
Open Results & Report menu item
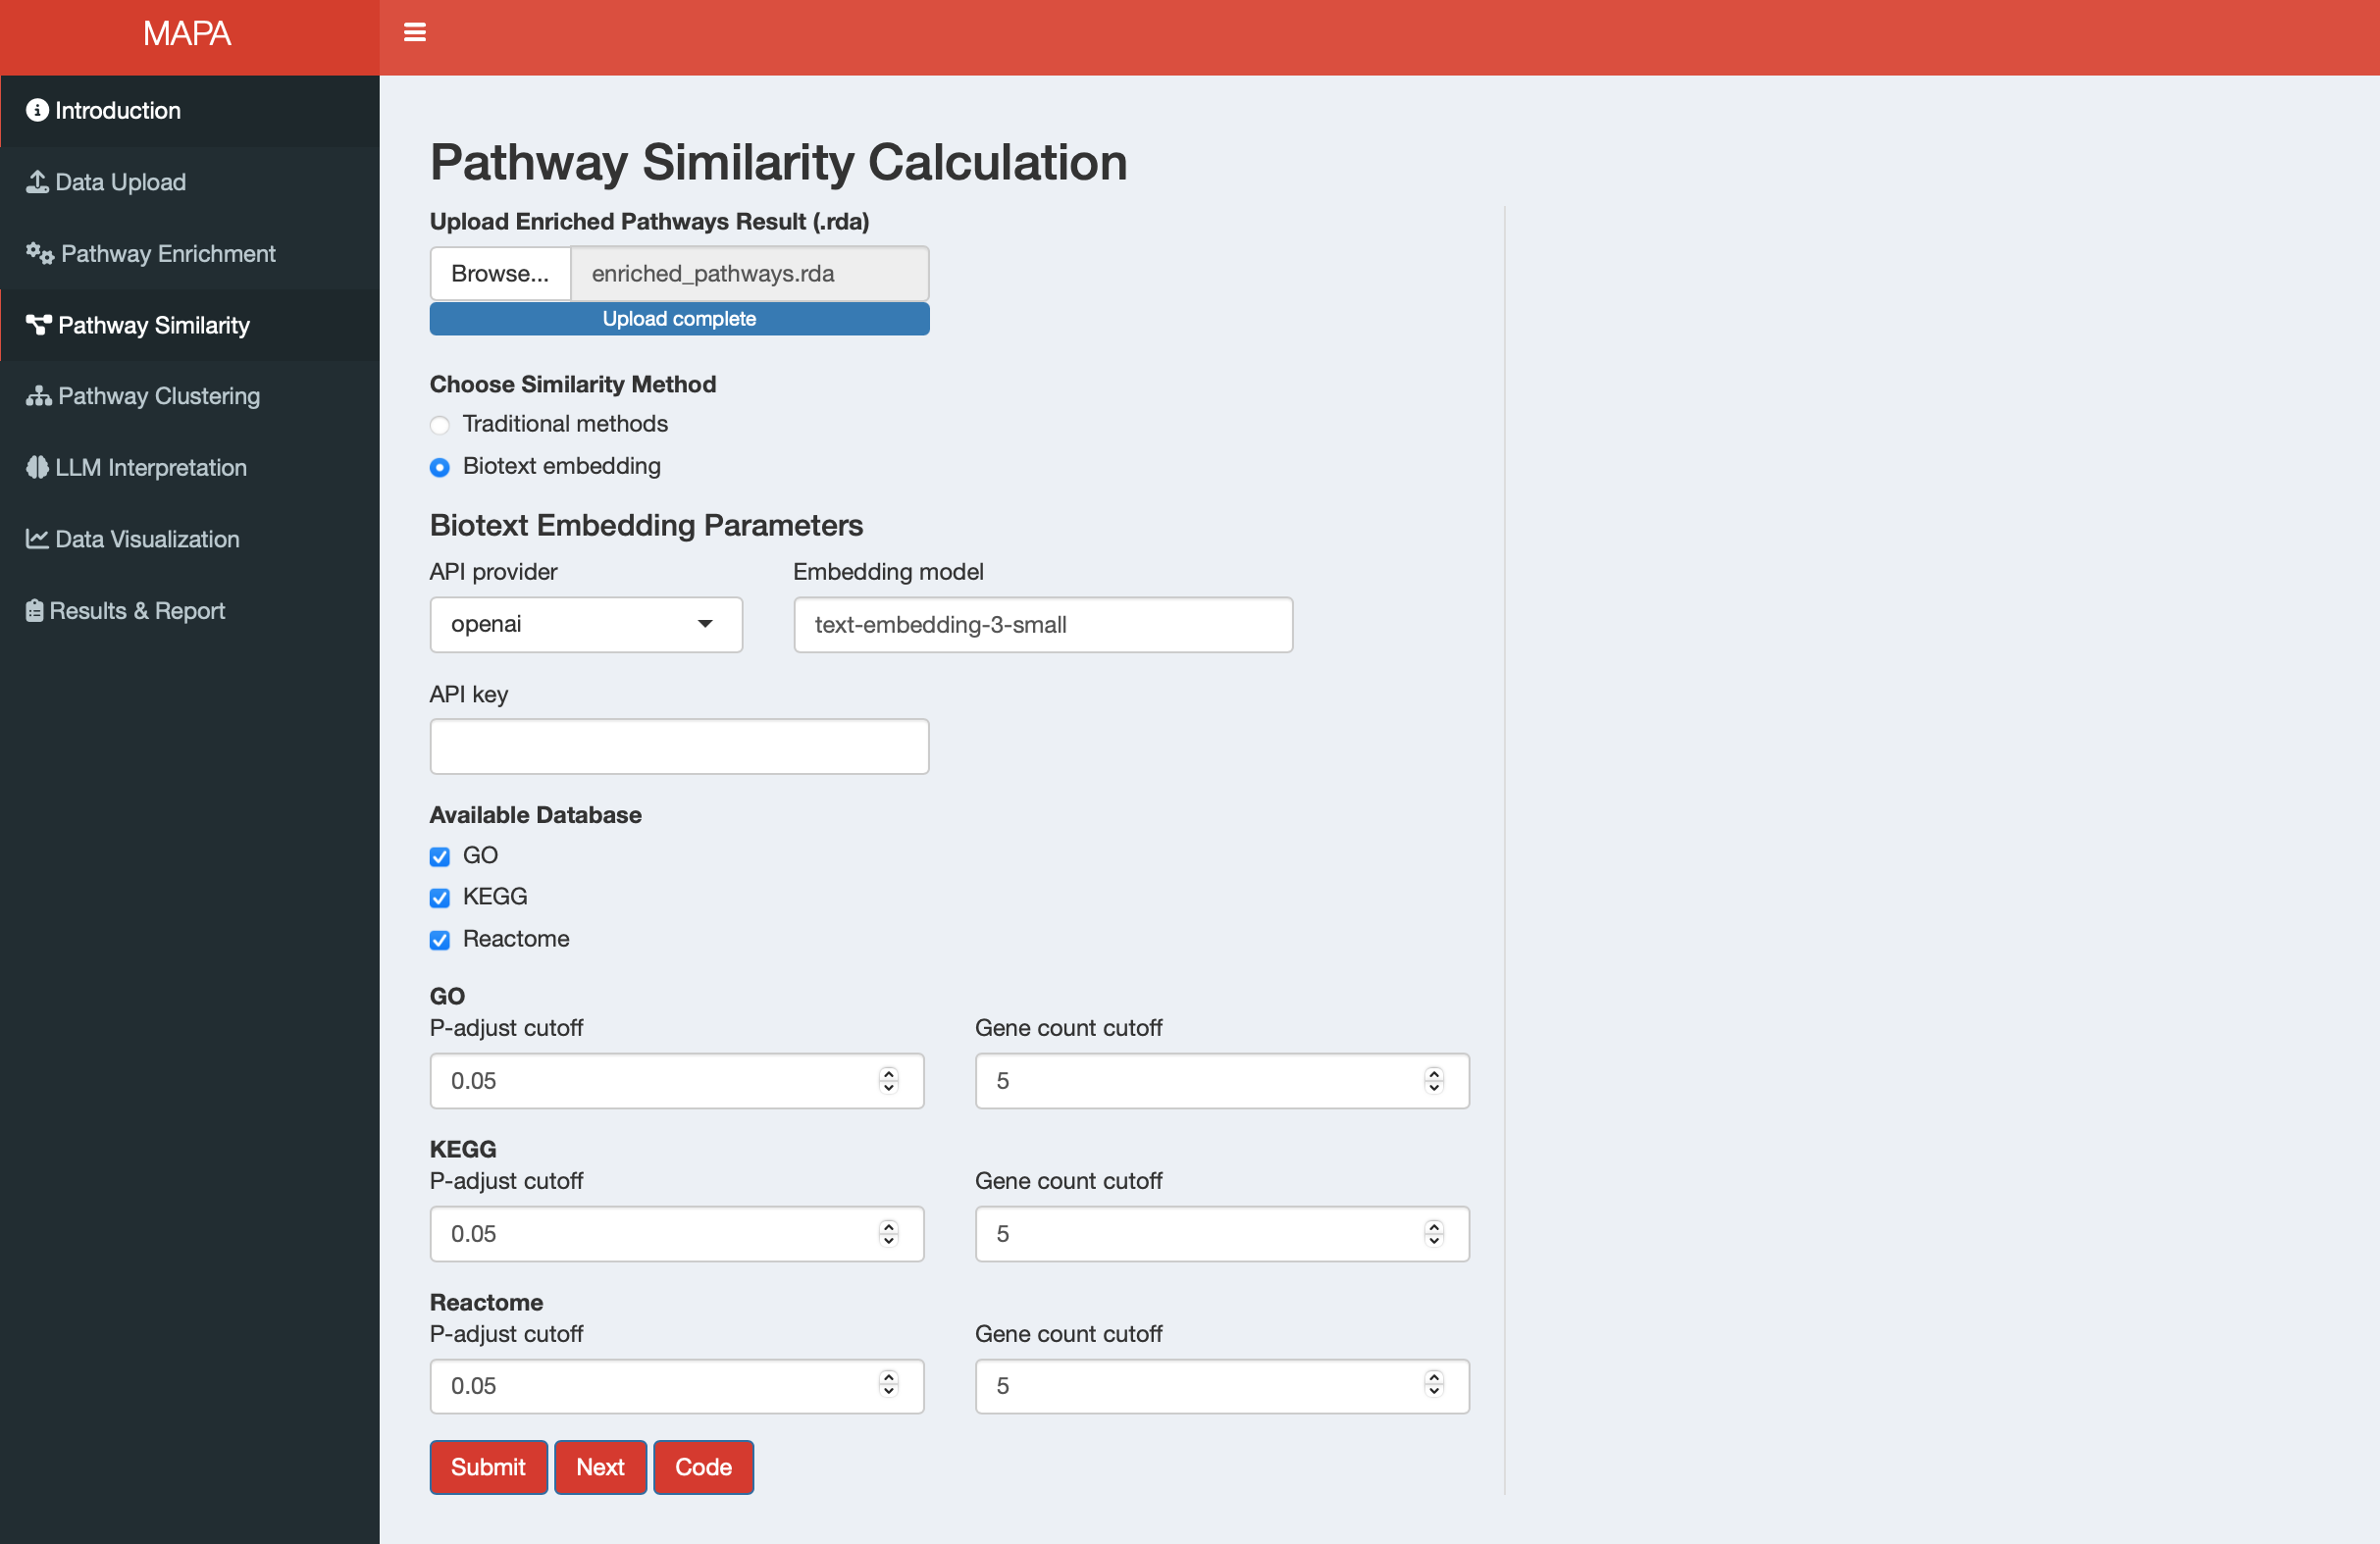[190, 611]
